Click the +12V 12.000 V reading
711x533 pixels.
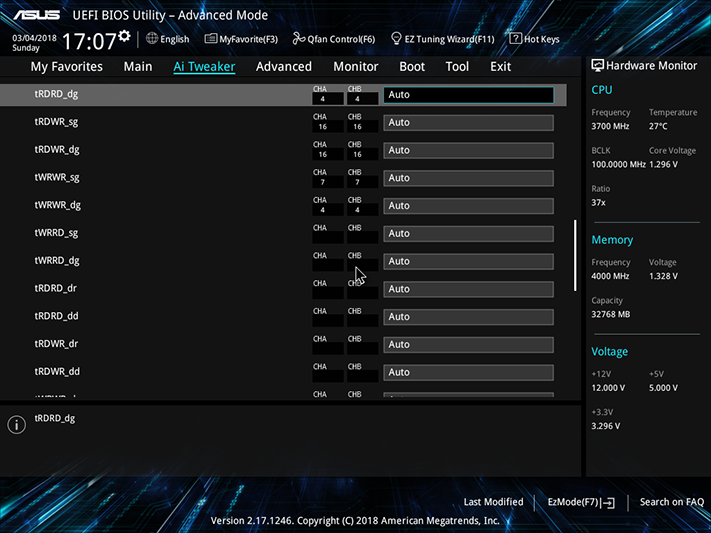608,388
